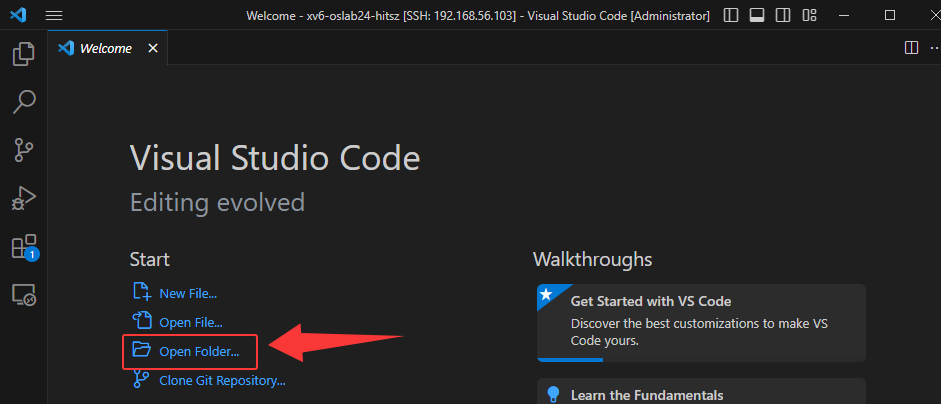Toggle the secondary side bar visibility
Screen dimensions: 941x404
pos(783,16)
